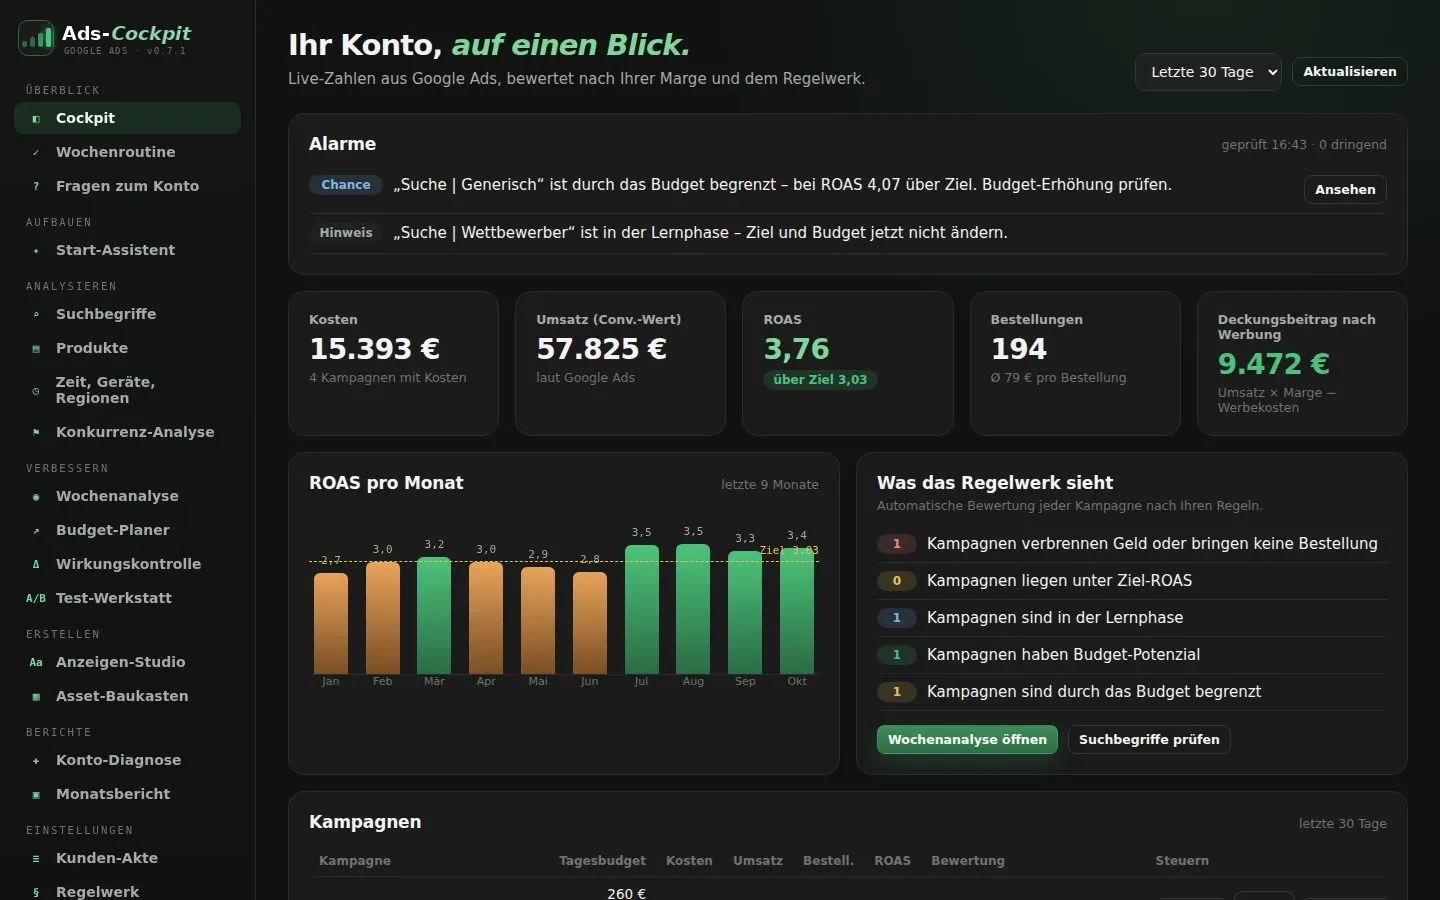Click the icon next to Suchbegriffe
Viewport: 1440px width, 900px height.
pos(36,314)
